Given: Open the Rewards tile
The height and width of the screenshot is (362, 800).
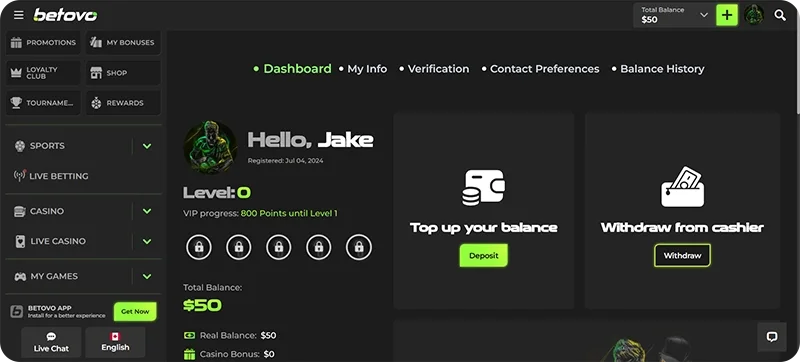Looking at the screenshot, I should pos(123,102).
